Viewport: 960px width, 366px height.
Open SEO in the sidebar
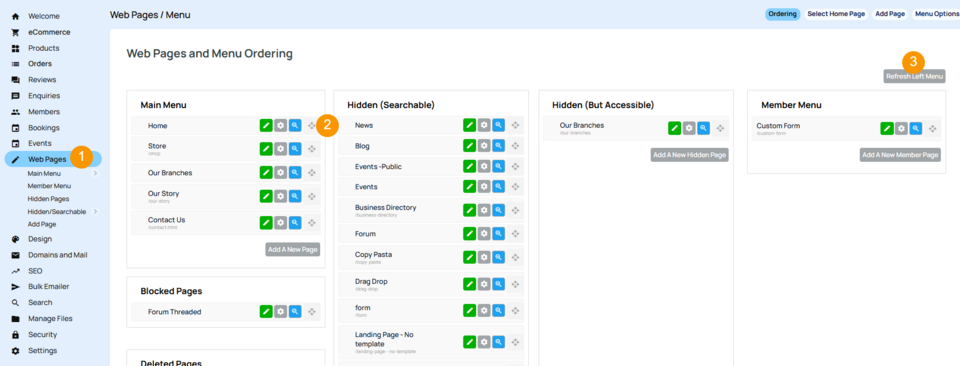(x=35, y=271)
